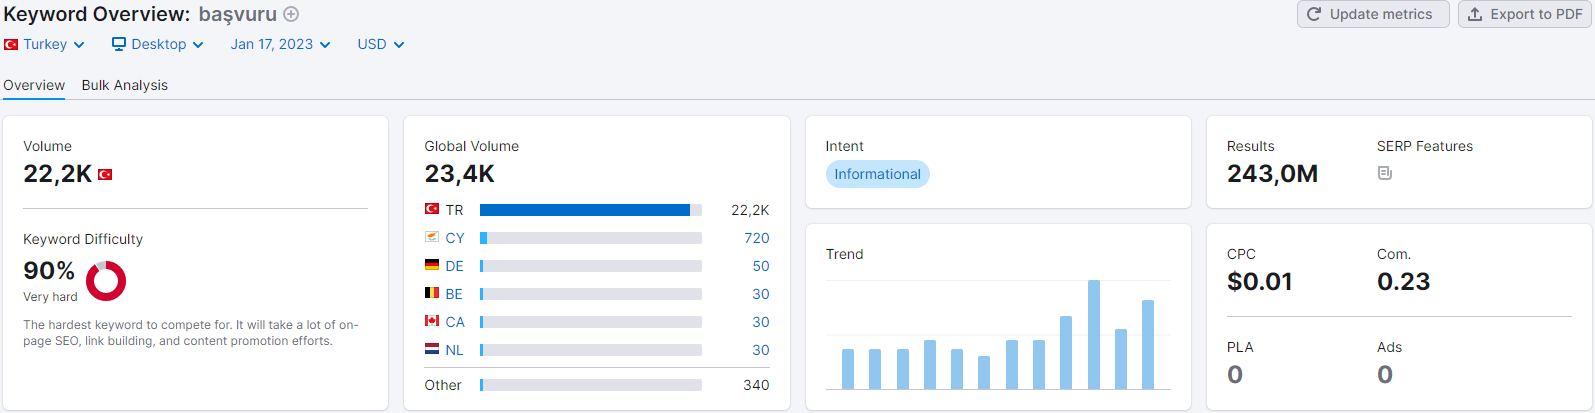Screen dimensions: 1595x413
Task: Click the 22,2K TR volume value
Action: [x=750, y=210]
